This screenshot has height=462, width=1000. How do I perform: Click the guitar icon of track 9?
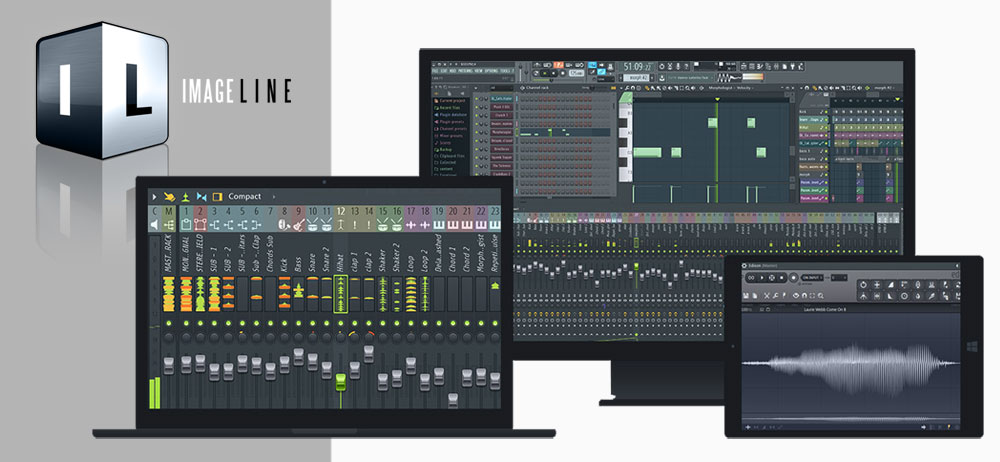298,225
